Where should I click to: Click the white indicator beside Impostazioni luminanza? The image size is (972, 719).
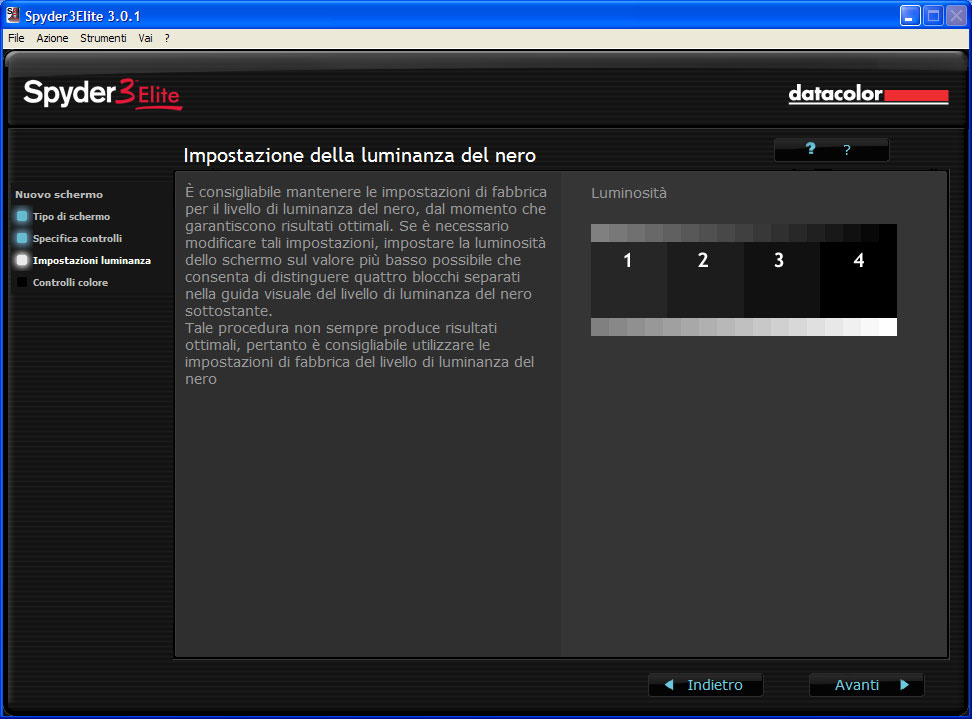coord(22,260)
